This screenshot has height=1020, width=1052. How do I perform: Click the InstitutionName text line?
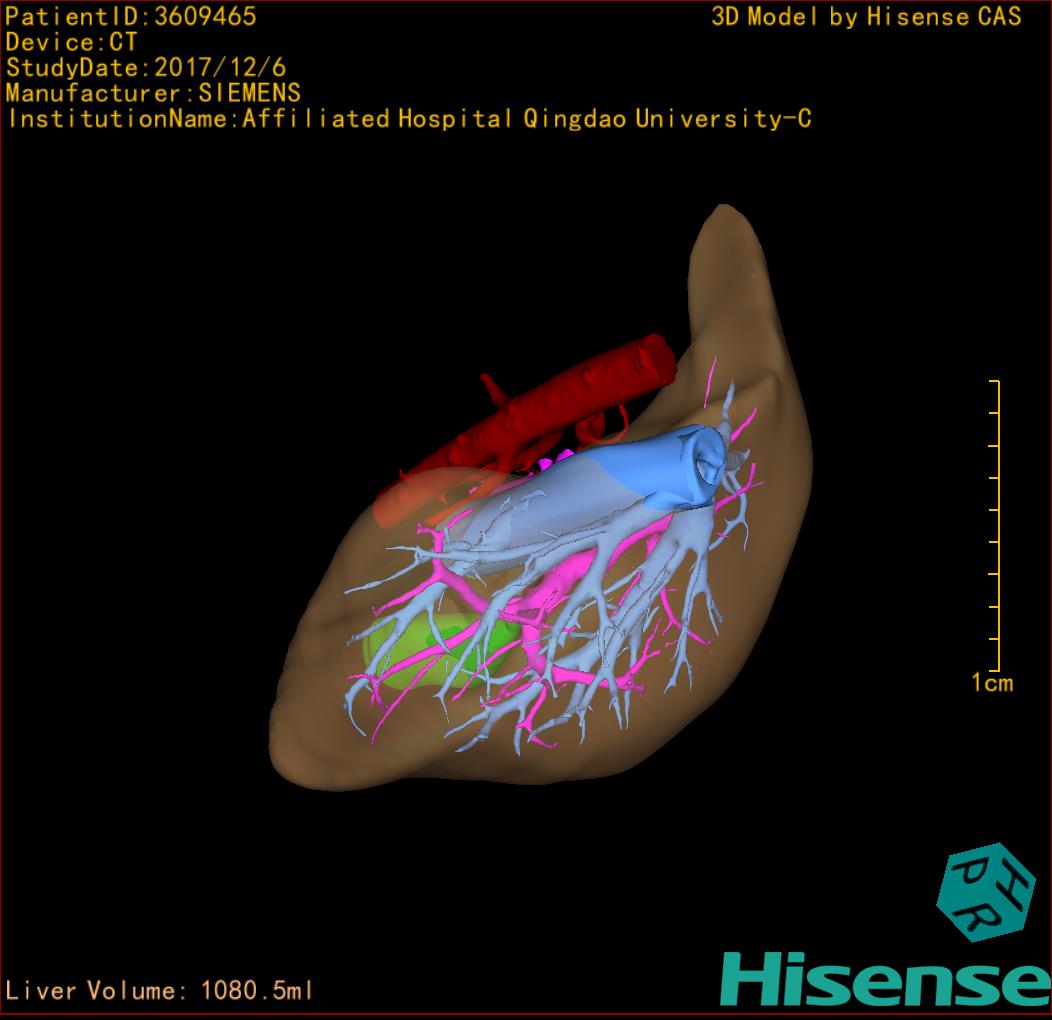(x=409, y=119)
